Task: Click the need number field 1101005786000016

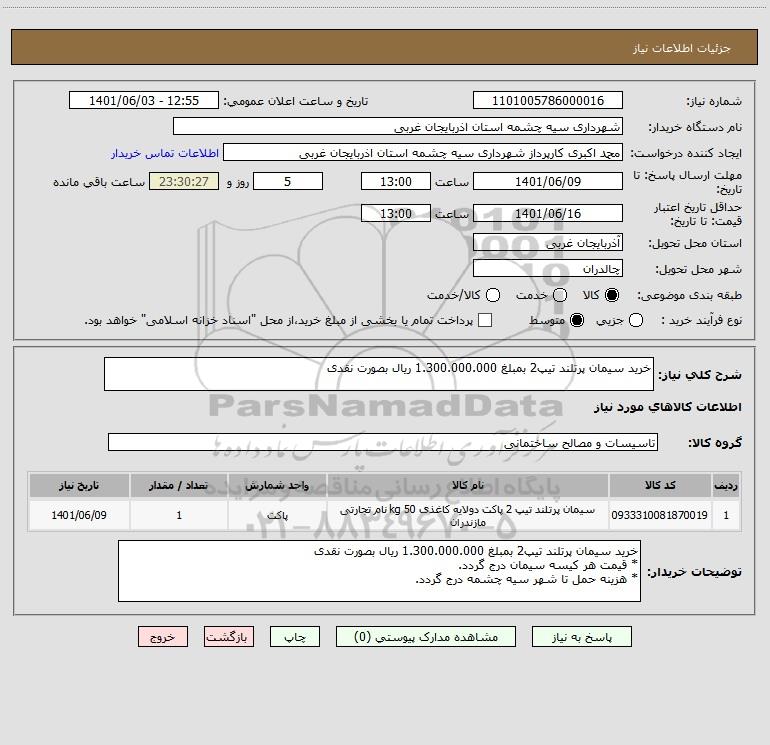Action: tap(548, 101)
